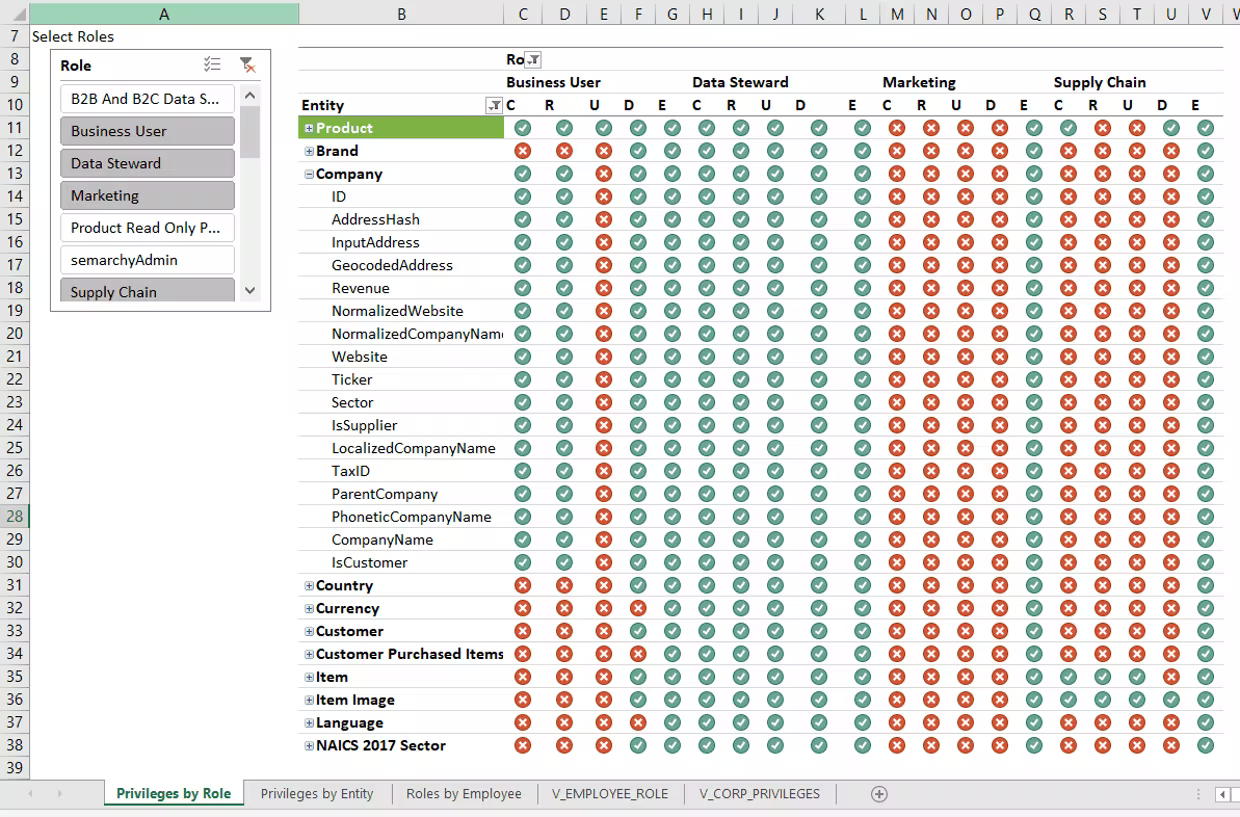The image size is (1240, 817).
Task: Expand the Item entity row
Action: point(309,678)
